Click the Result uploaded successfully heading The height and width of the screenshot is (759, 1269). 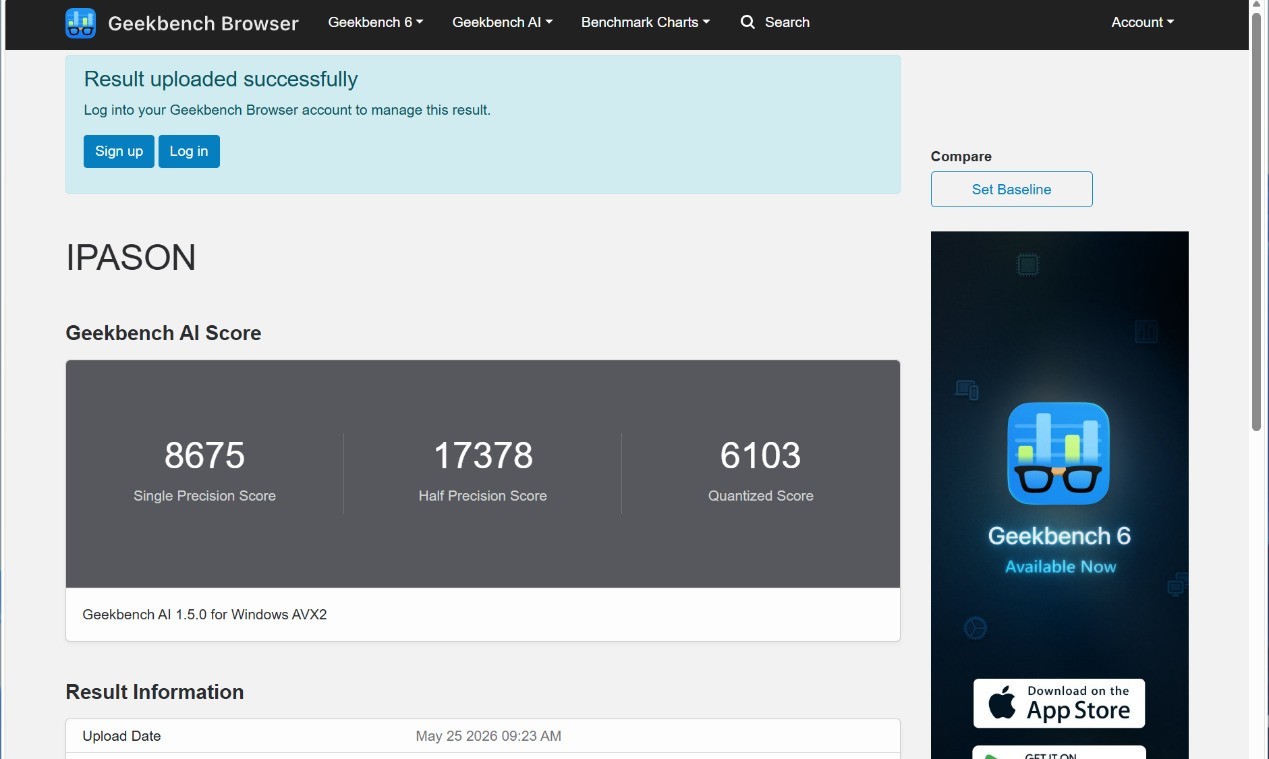[x=221, y=79]
